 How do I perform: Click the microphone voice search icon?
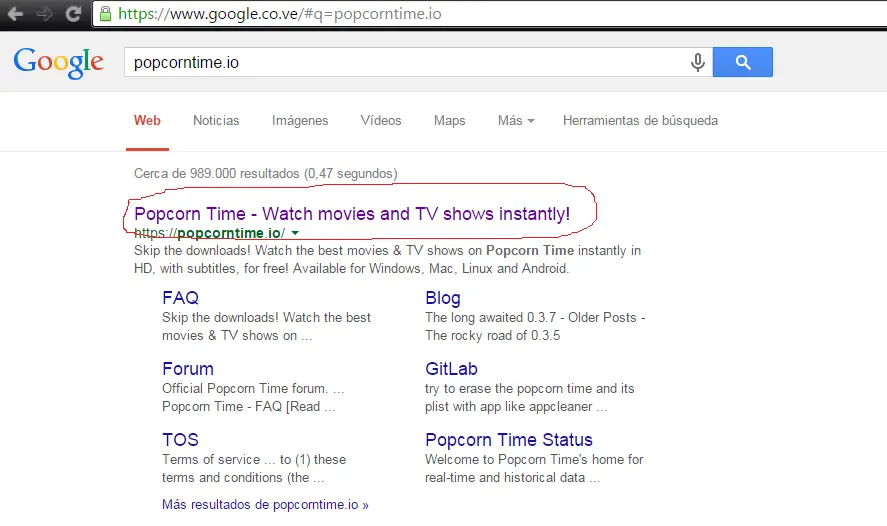698,62
